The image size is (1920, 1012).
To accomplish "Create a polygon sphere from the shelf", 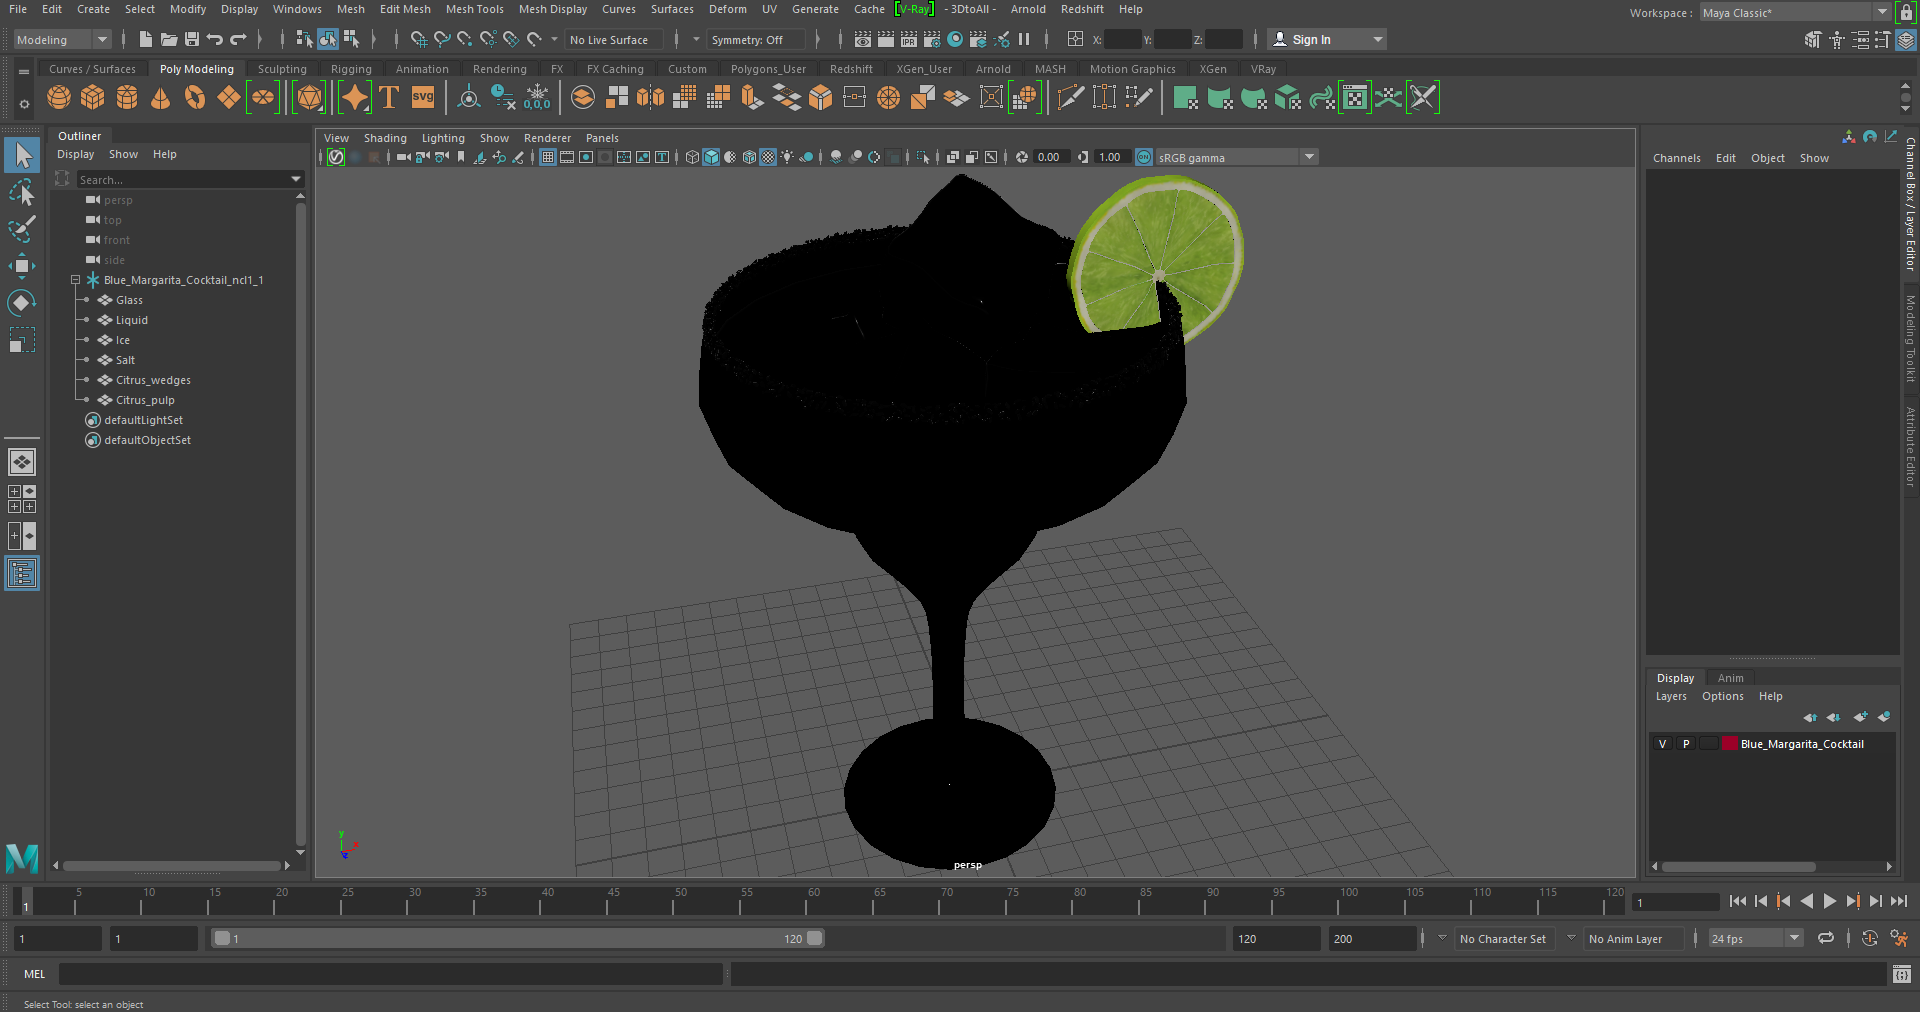I will (x=59, y=98).
